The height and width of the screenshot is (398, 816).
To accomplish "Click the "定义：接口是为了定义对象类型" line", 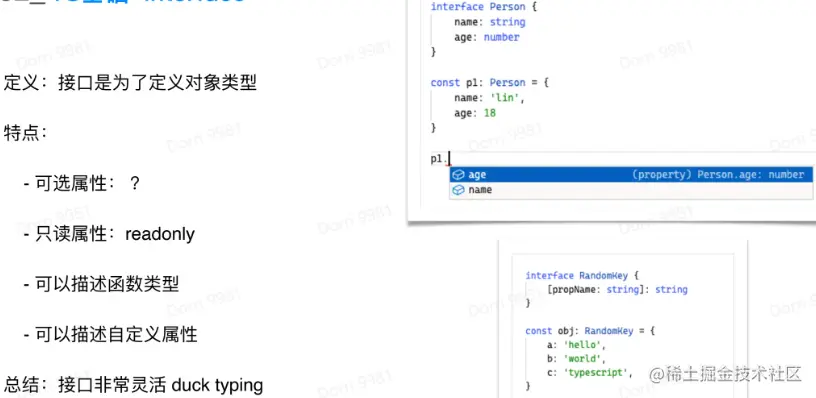I will coord(130,83).
